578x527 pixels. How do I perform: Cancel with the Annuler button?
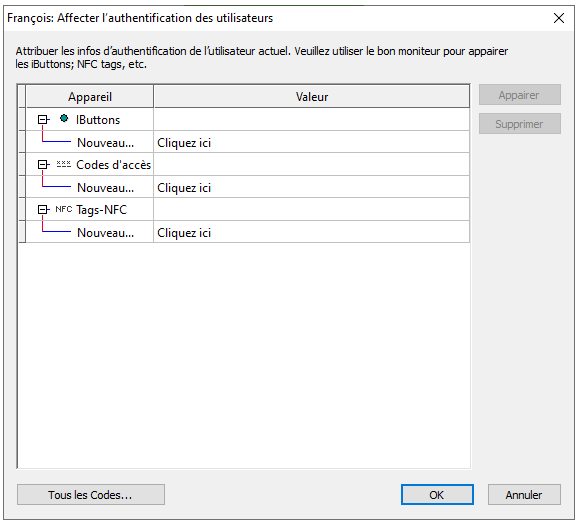pyautogui.click(x=524, y=495)
